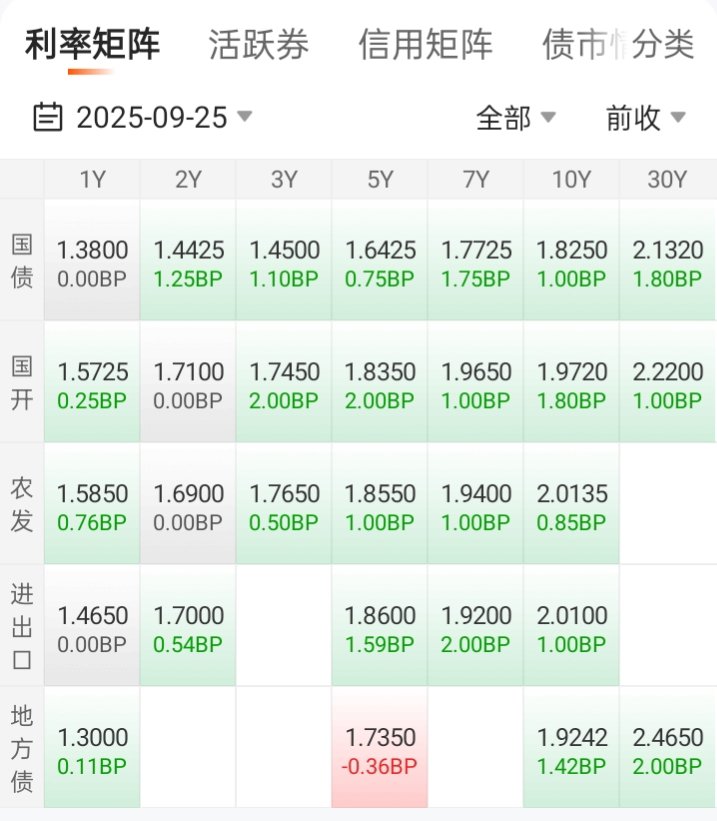Image resolution: width=717 pixels, height=821 pixels.
Task: Open the 信用矩阵 tab
Action: 425,44
